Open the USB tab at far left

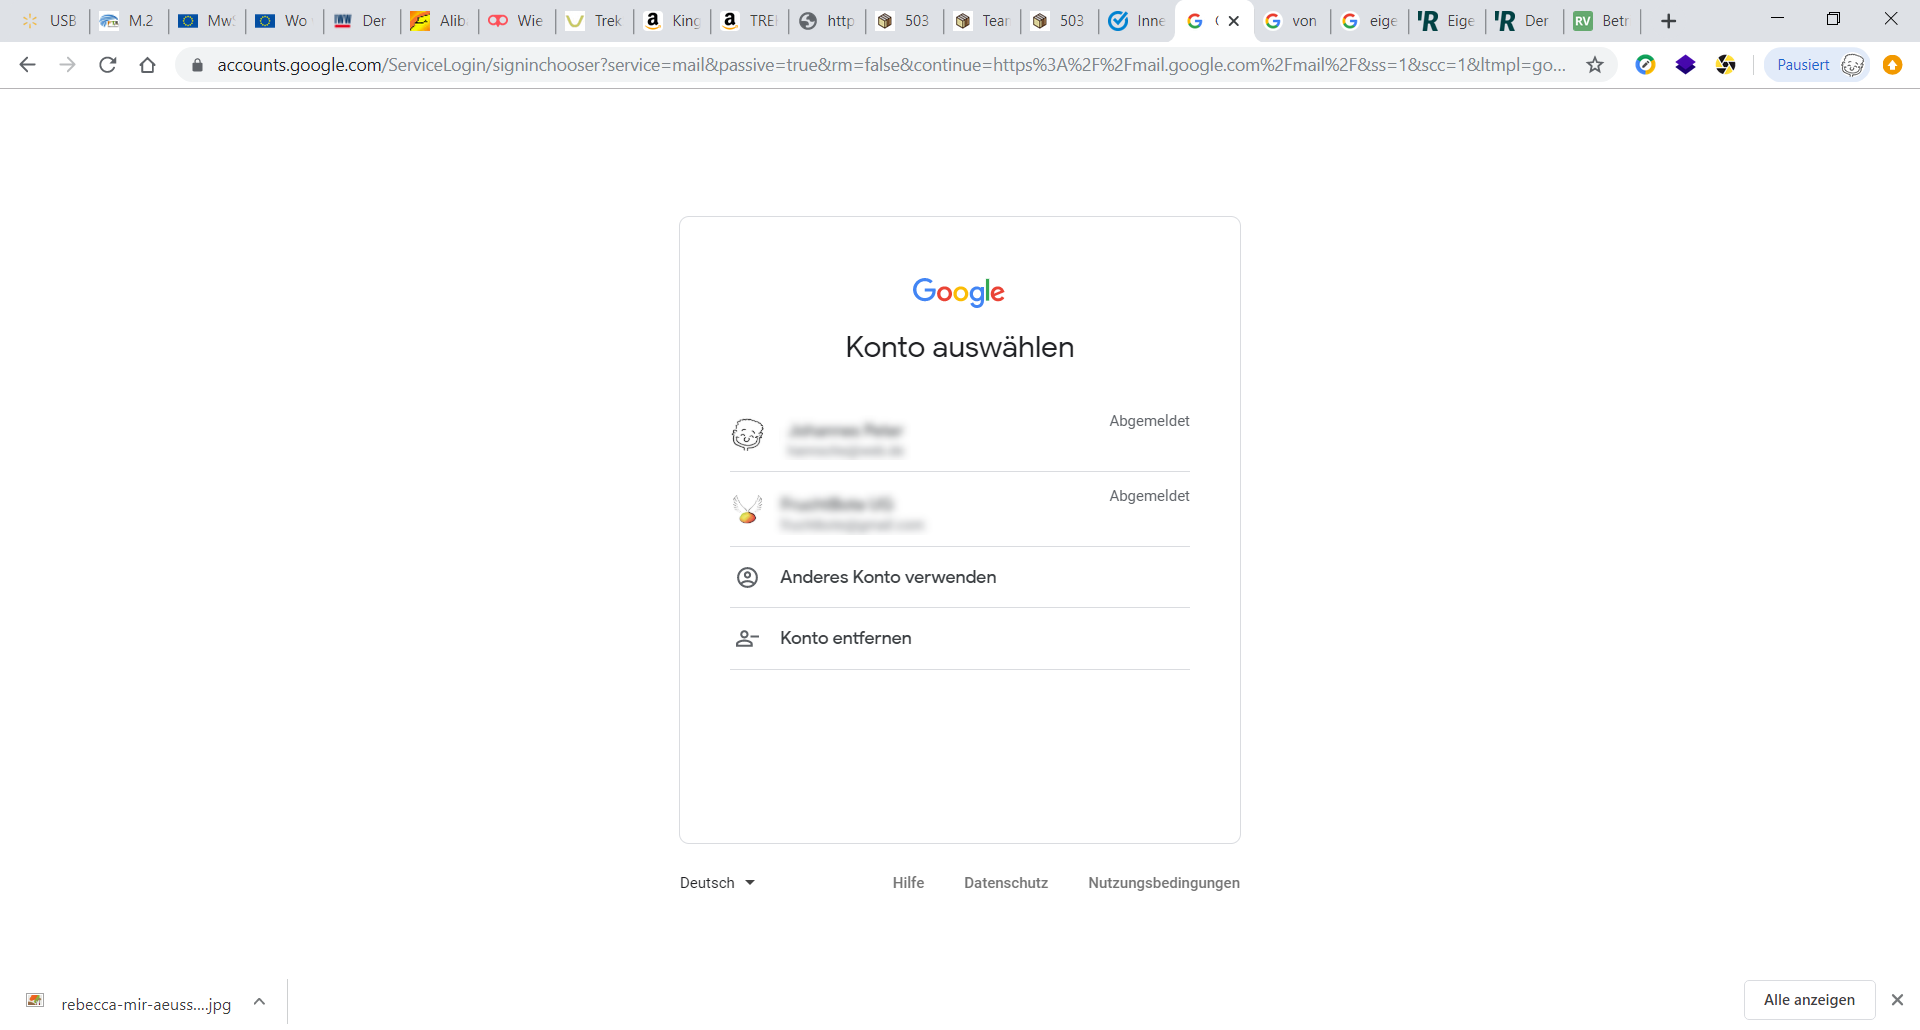[x=48, y=20]
